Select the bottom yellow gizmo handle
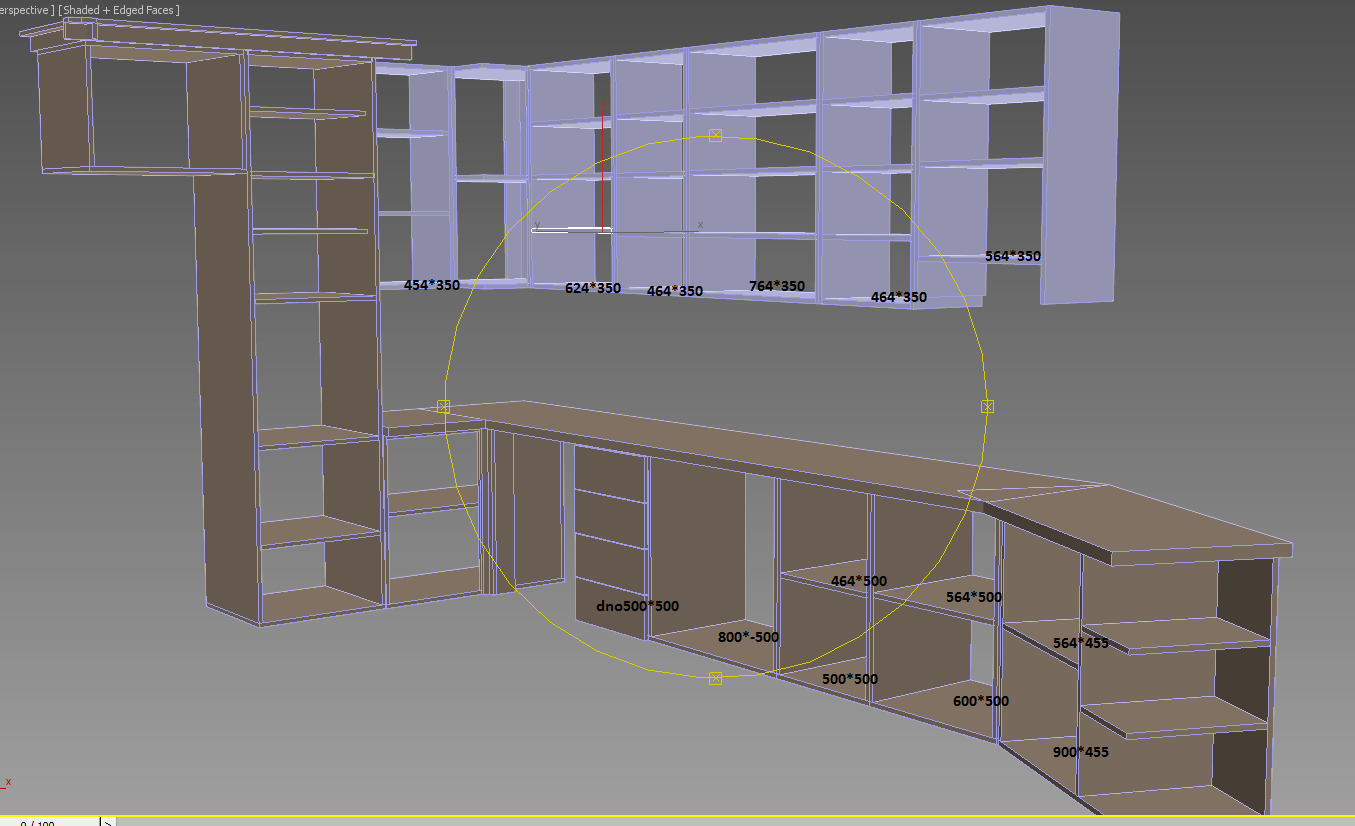This screenshot has height=826, width=1355. click(x=715, y=678)
